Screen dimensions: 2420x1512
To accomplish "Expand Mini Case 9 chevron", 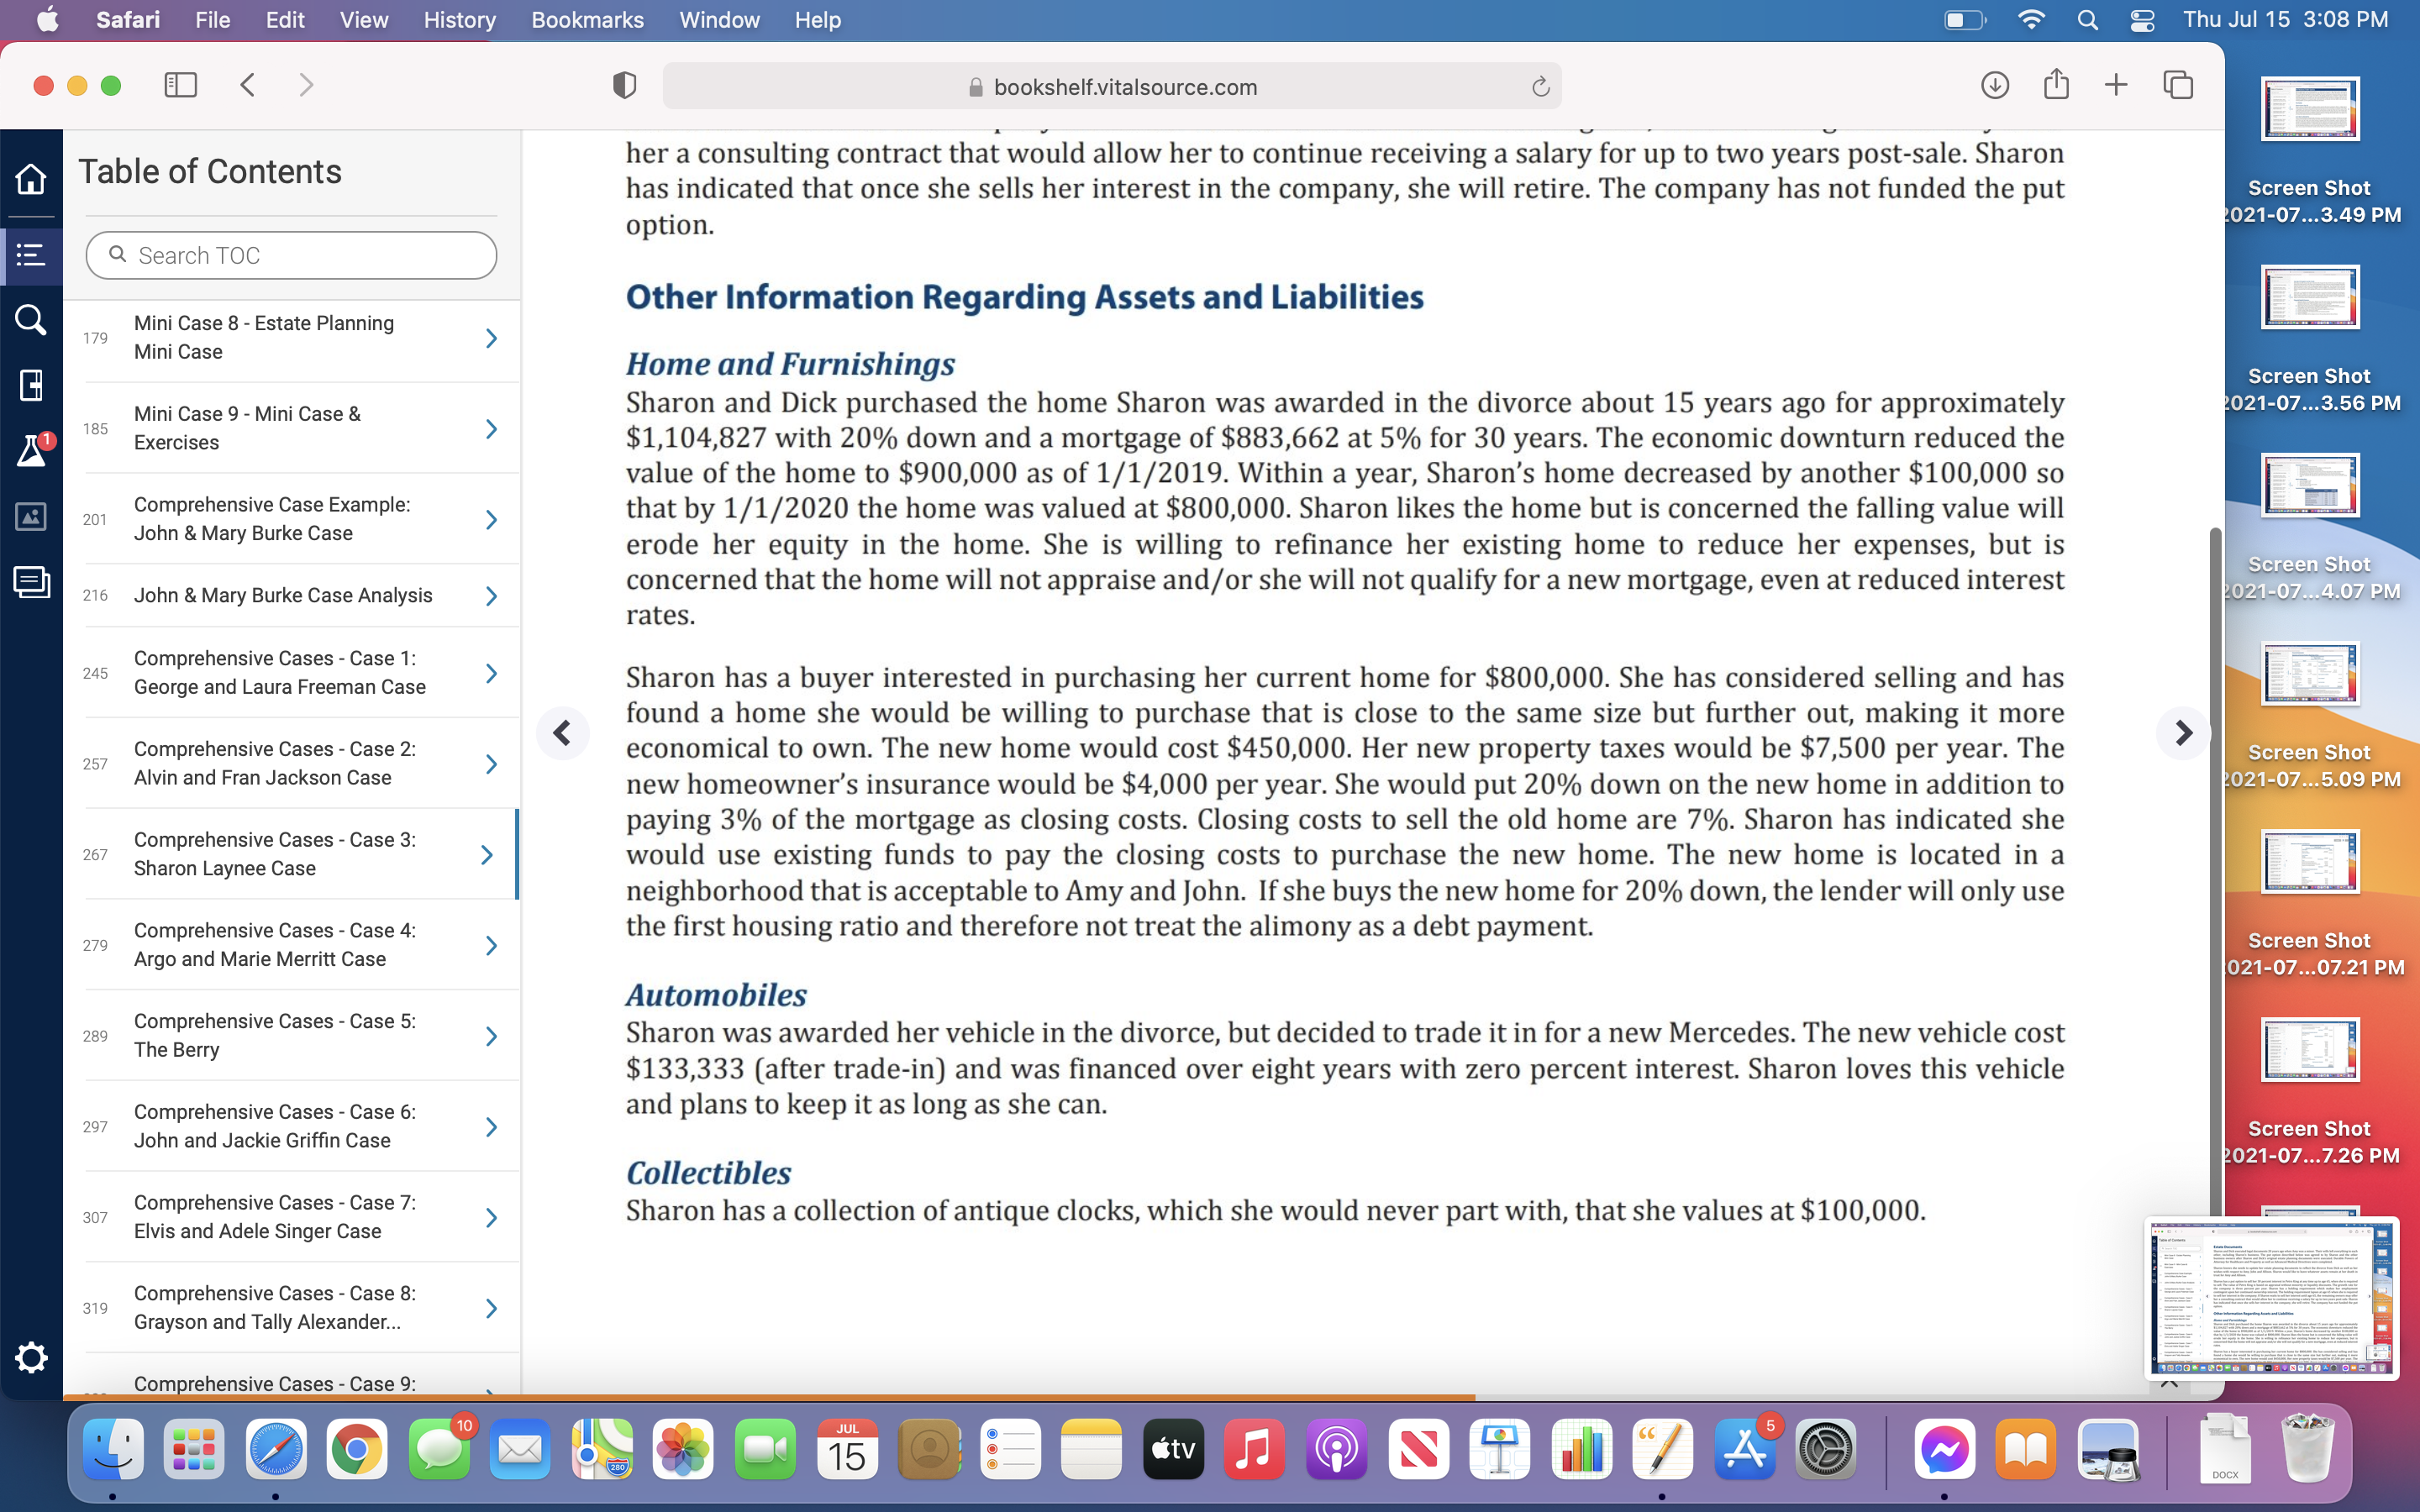I will (491, 429).
